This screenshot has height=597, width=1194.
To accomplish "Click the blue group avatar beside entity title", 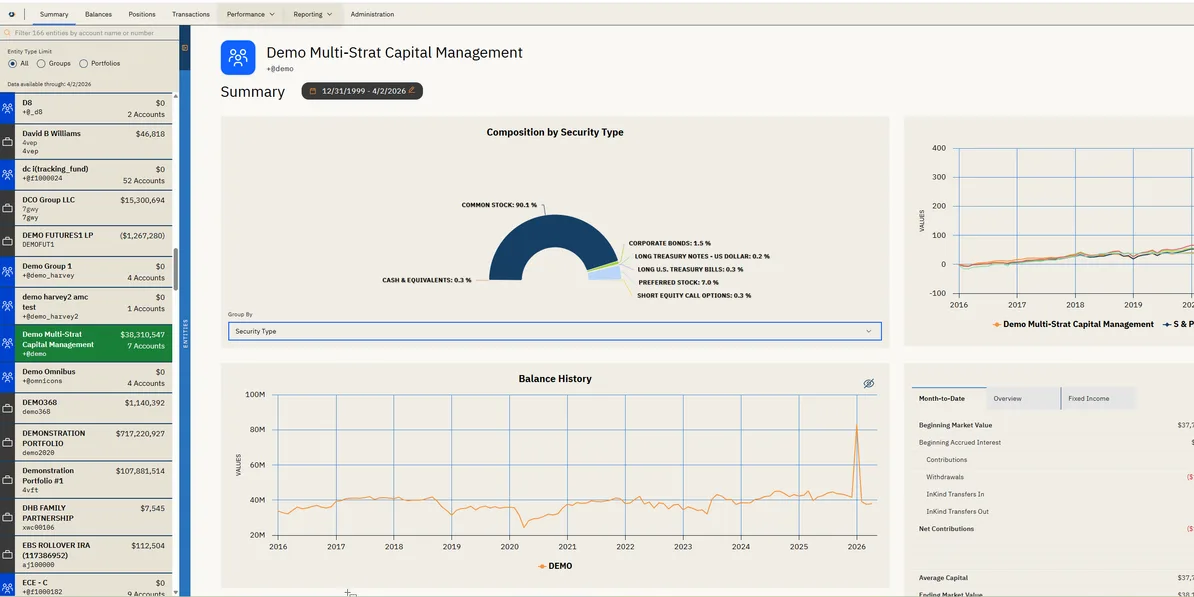I will pyautogui.click(x=238, y=57).
